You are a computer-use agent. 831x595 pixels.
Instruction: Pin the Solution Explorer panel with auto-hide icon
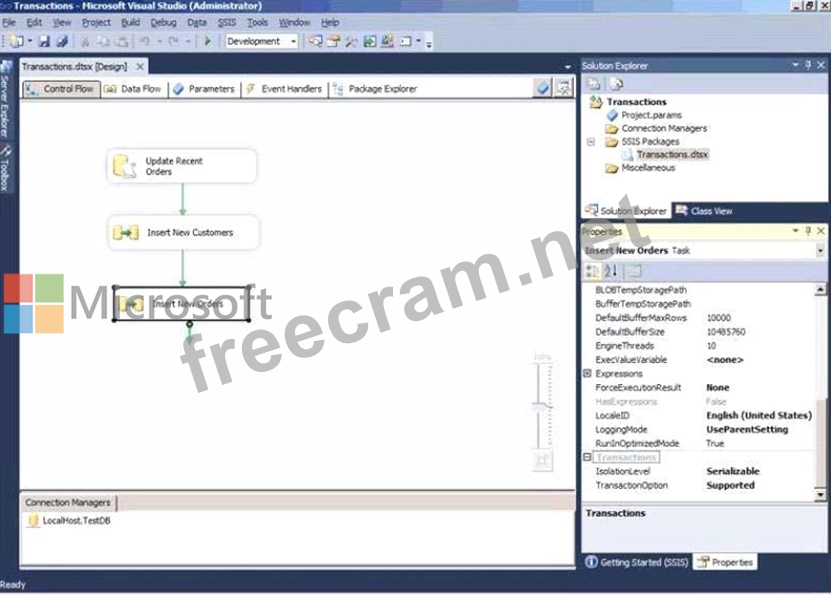pos(808,65)
